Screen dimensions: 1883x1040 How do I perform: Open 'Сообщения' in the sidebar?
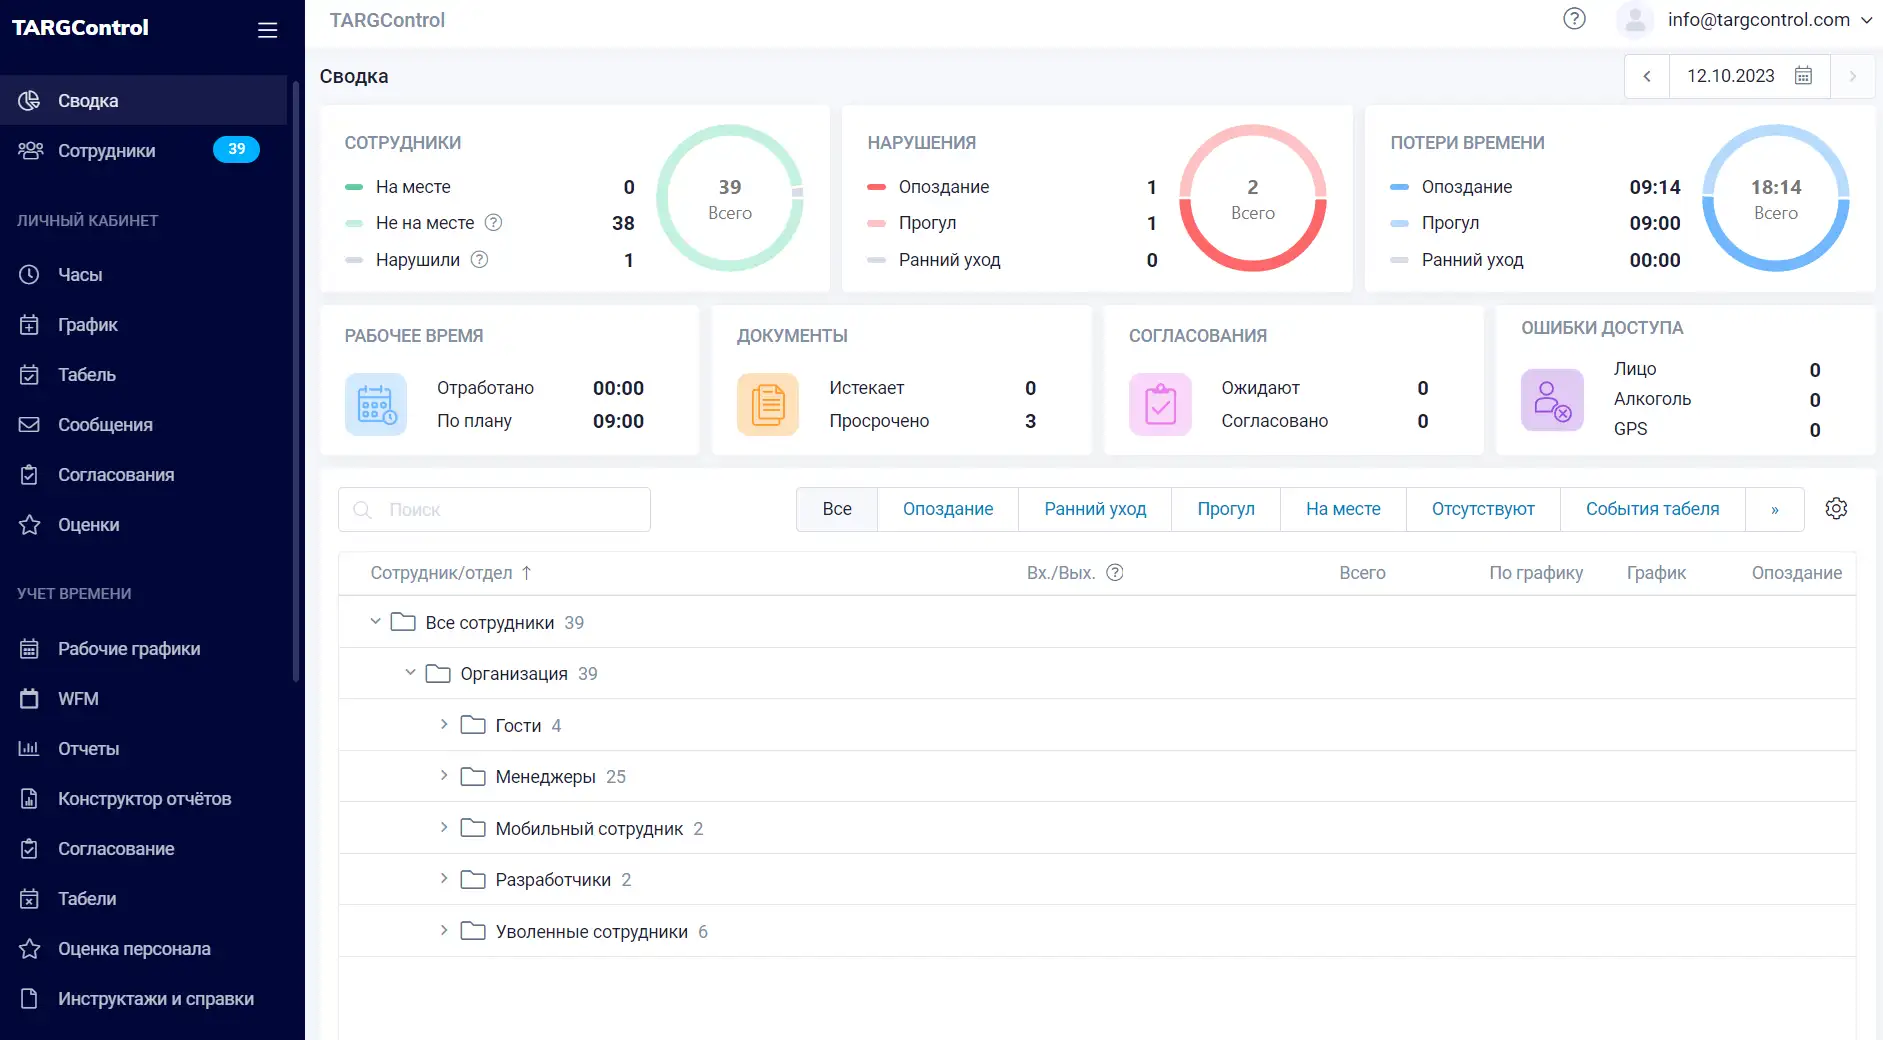coord(144,425)
